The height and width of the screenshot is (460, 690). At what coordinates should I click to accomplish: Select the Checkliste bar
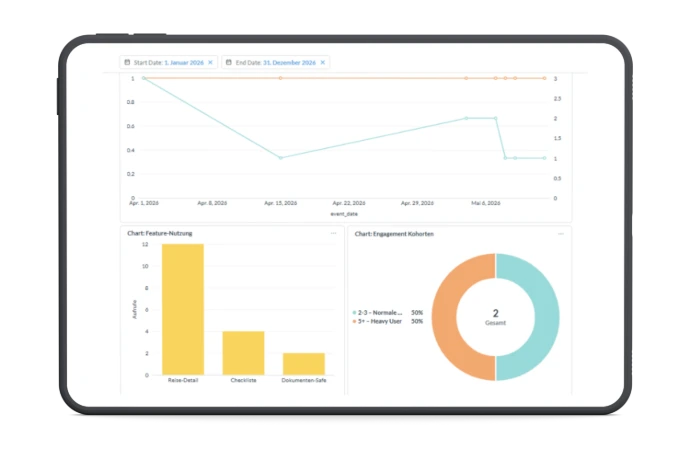243,353
